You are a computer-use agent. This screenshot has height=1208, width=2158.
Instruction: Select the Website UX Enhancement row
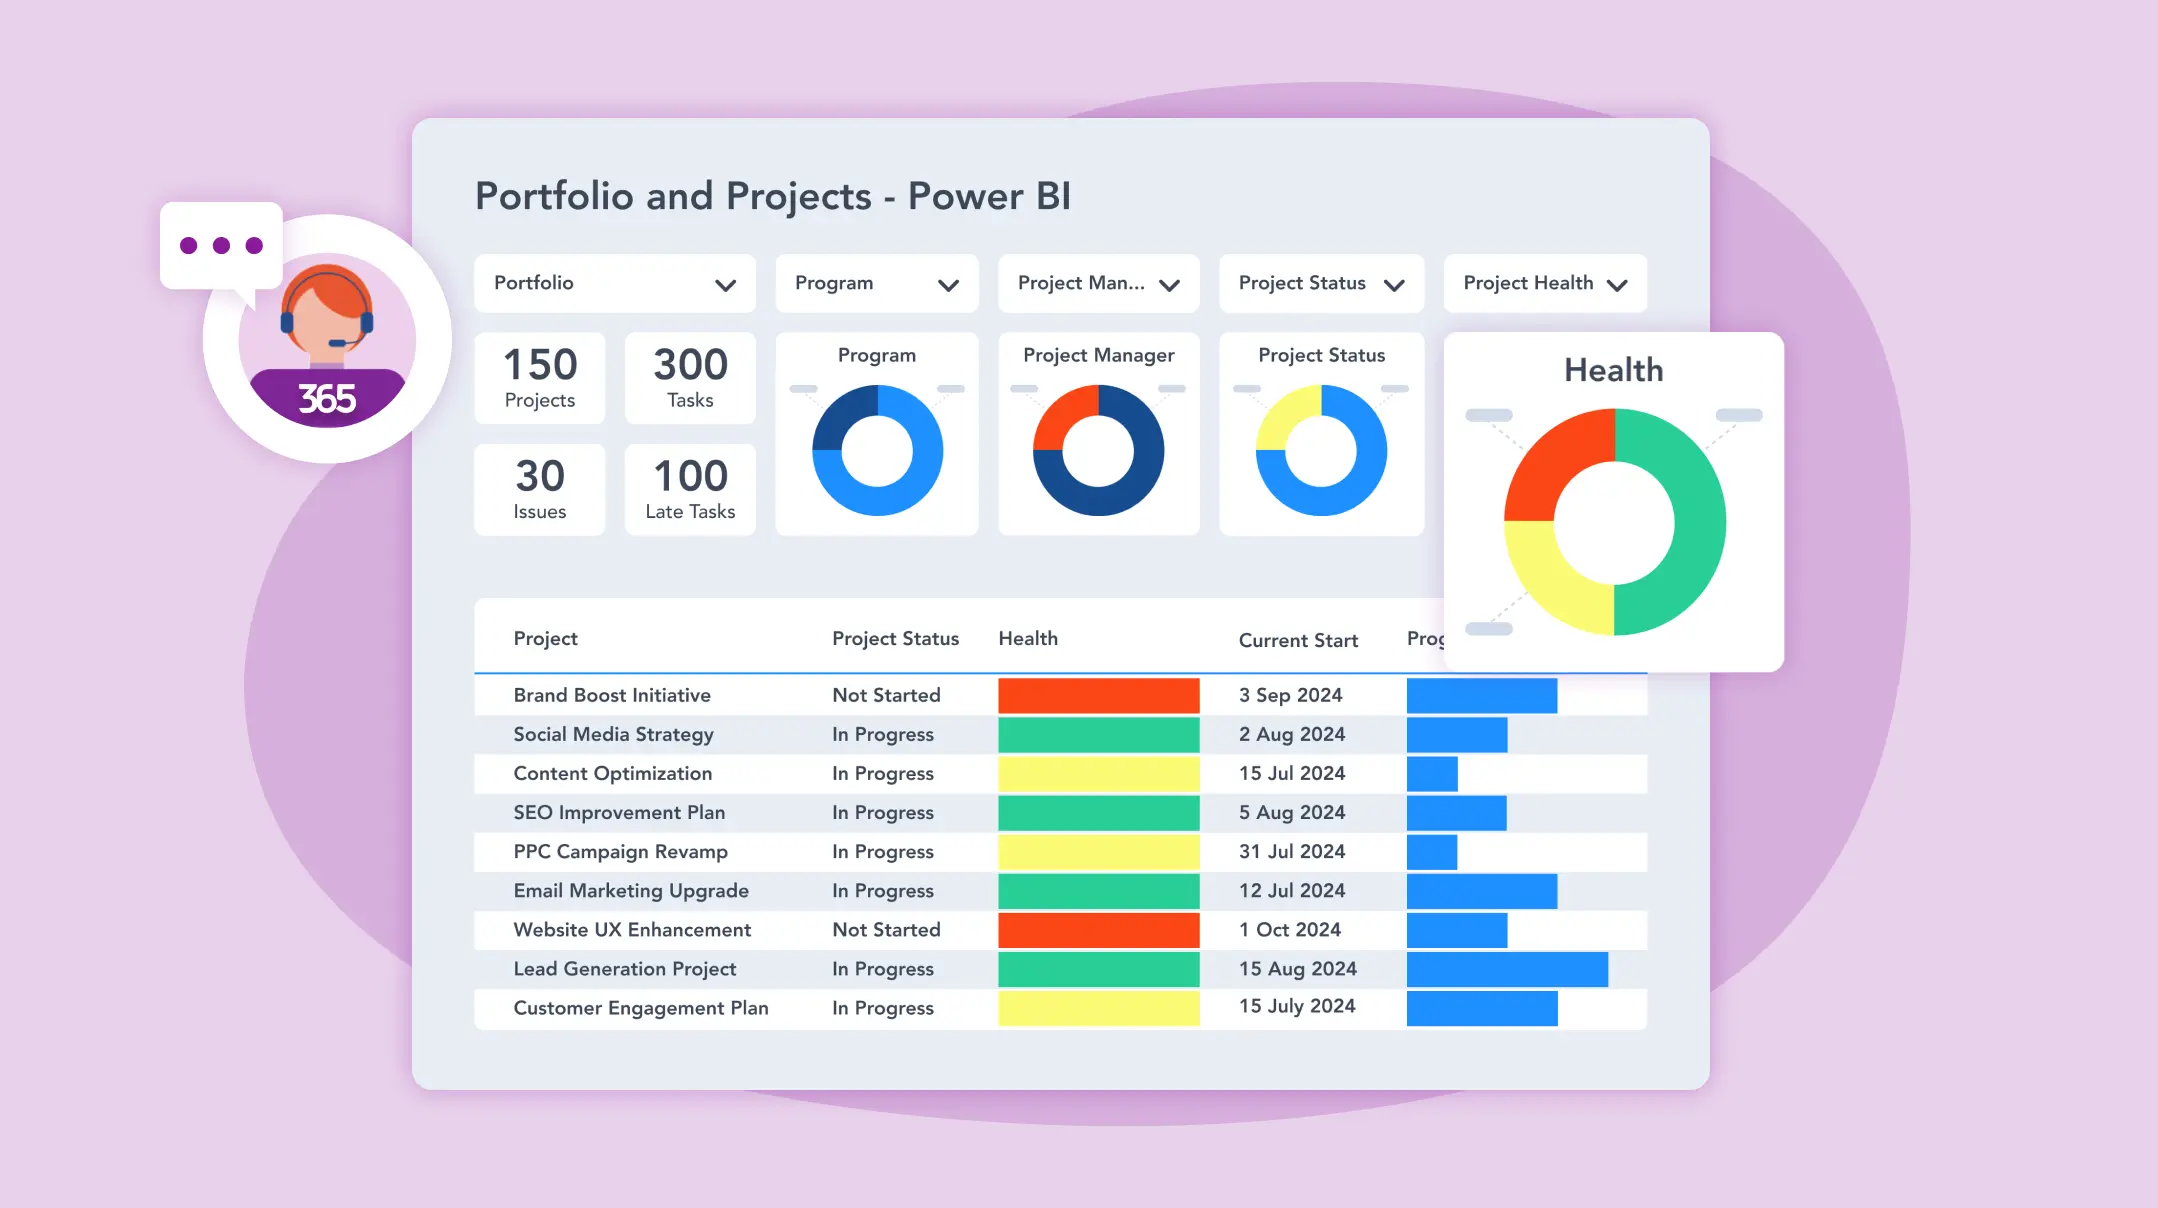tap(632, 930)
